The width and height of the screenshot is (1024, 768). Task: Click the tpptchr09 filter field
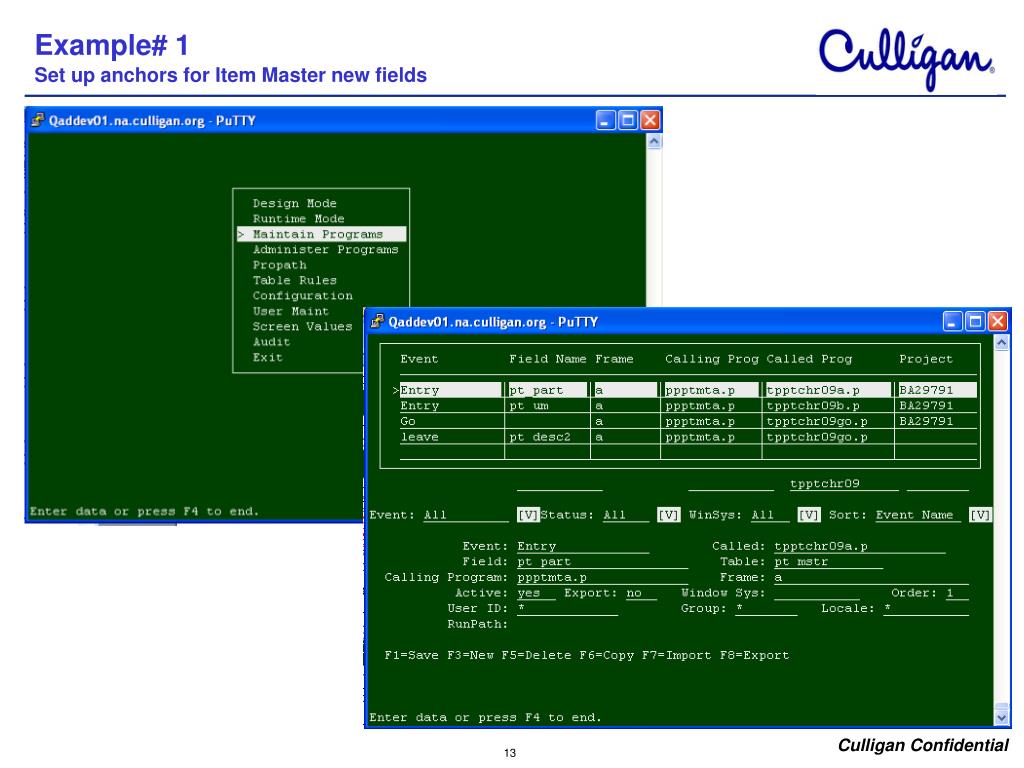tap(844, 484)
